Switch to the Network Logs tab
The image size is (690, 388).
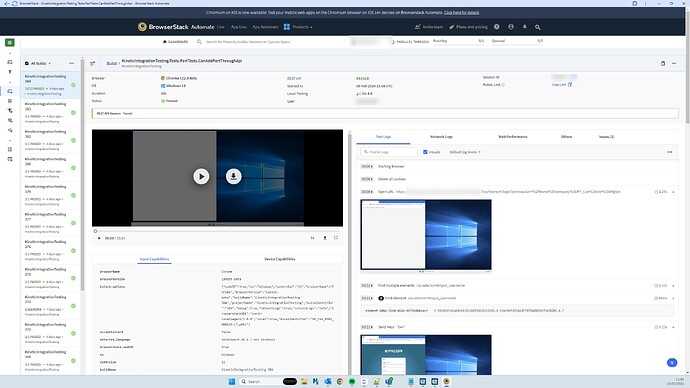(441, 137)
